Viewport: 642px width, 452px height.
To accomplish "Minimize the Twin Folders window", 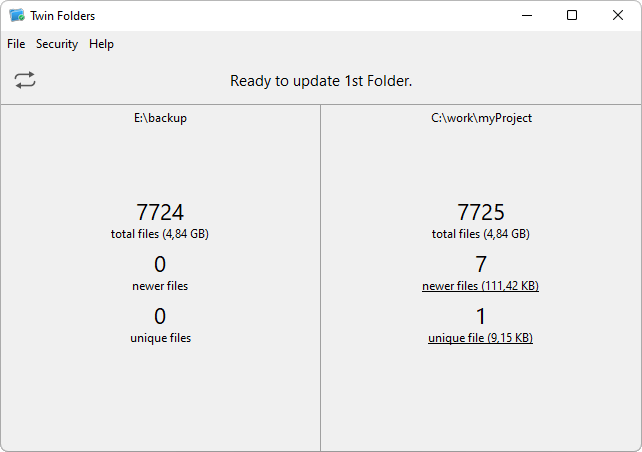I will (x=527, y=16).
